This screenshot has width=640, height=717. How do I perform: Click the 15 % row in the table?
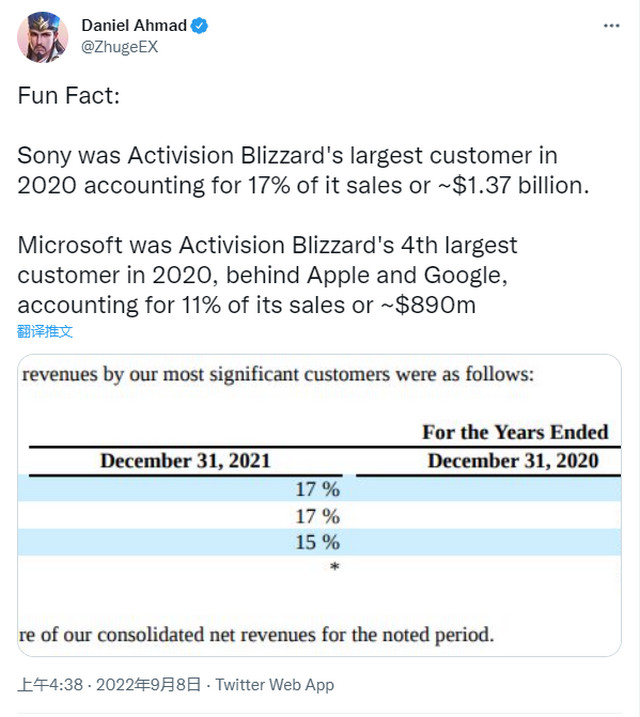click(319, 542)
